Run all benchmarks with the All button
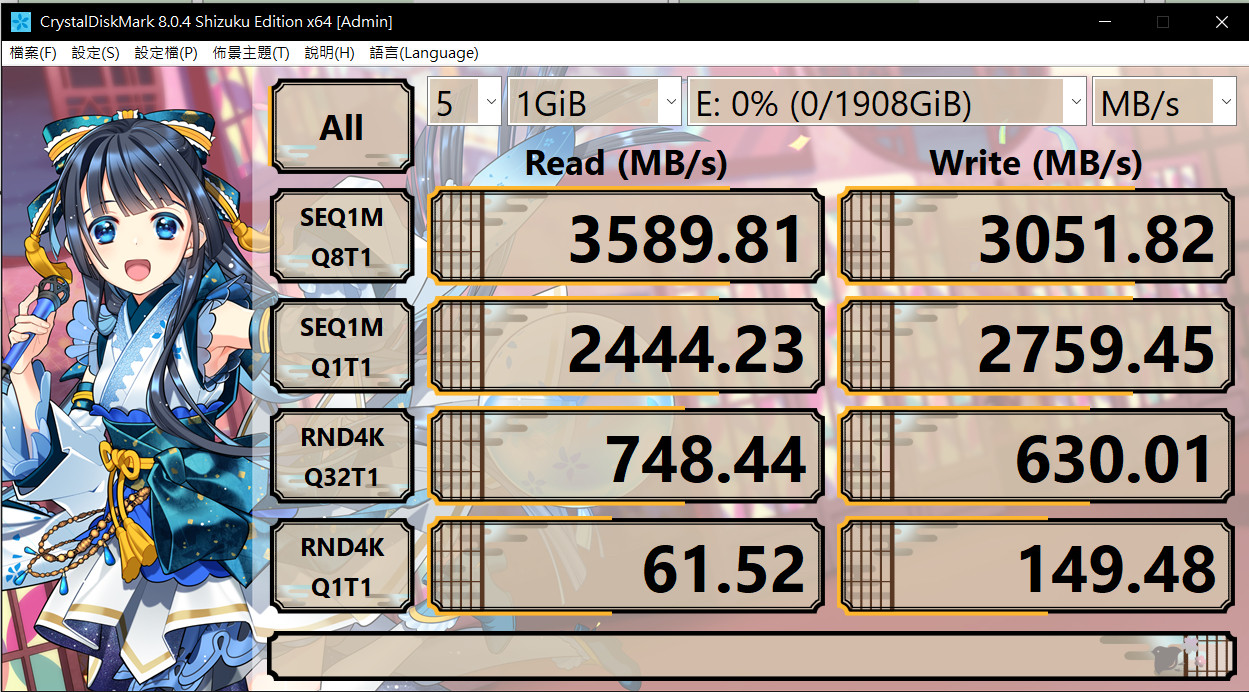Screen dimensions: 1249x692 (x=342, y=127)
